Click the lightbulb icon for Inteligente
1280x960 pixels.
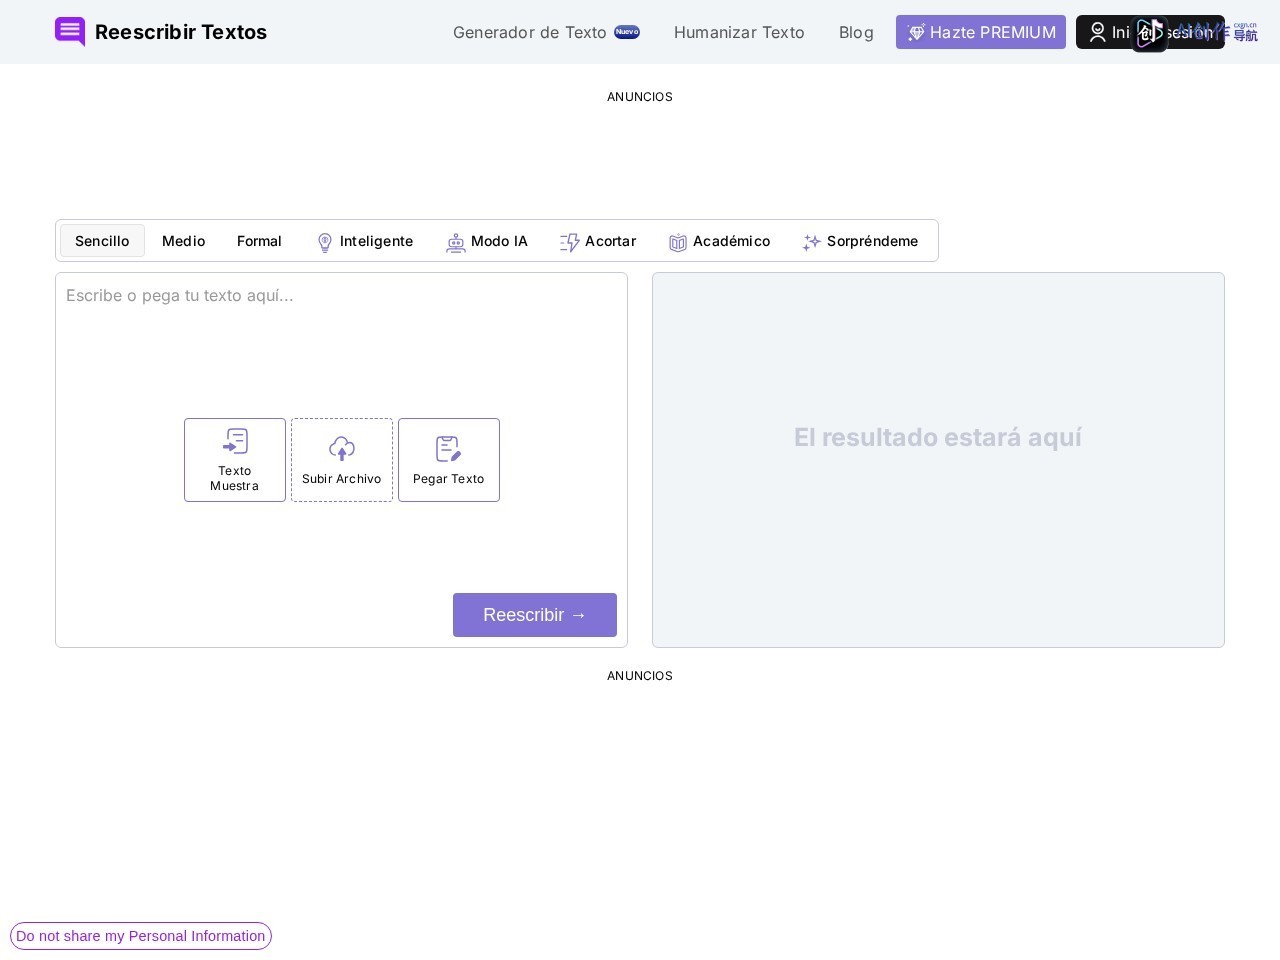click(x=325, y=242)
